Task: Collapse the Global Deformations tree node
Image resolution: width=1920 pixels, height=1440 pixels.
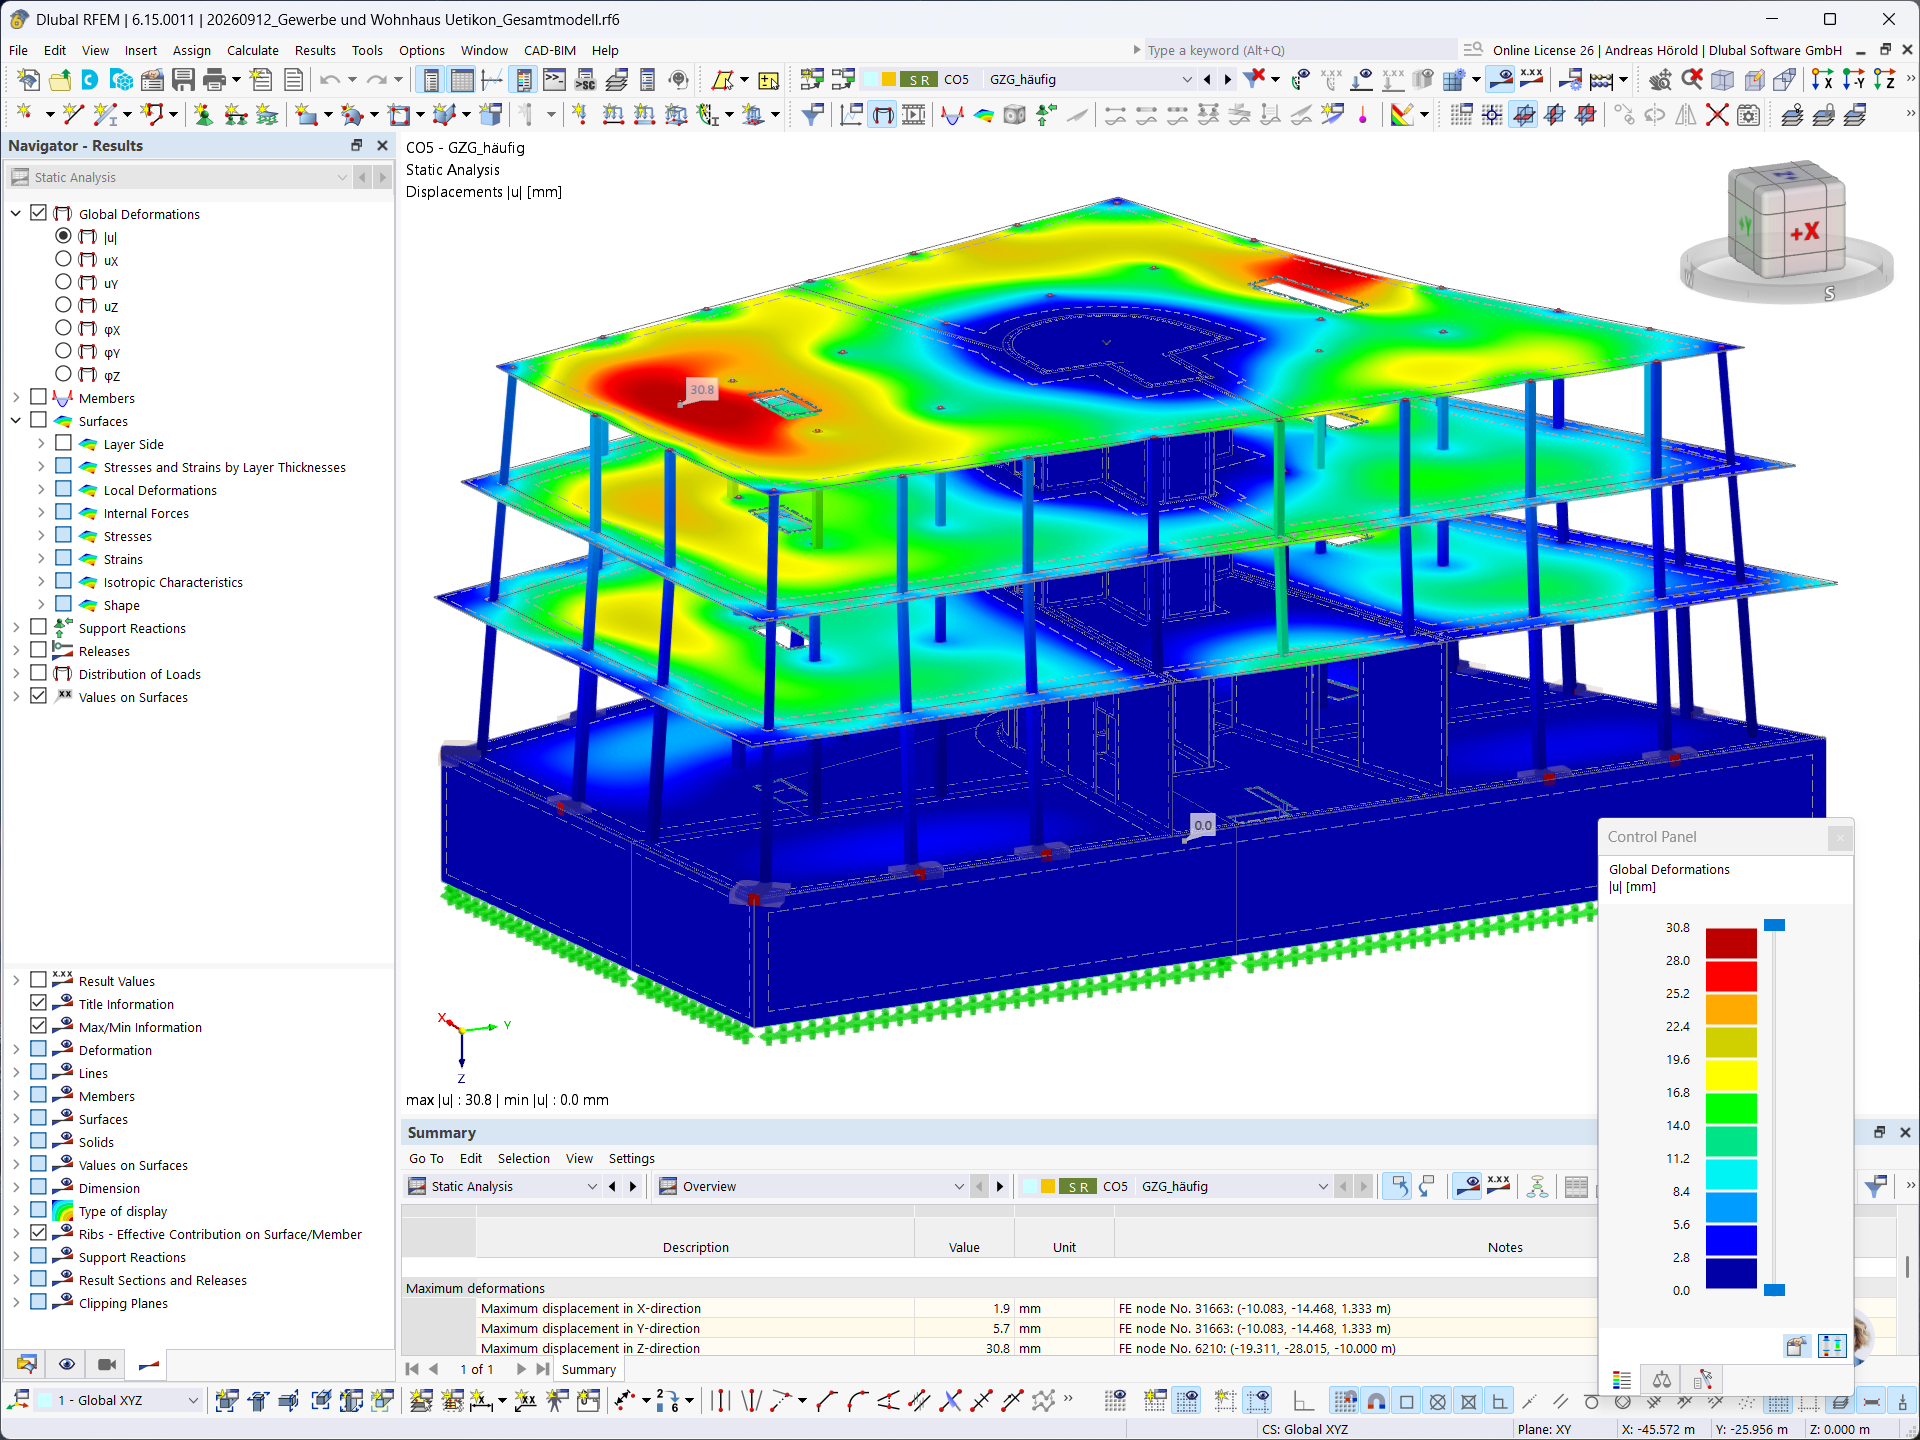Action: (16, 213)
